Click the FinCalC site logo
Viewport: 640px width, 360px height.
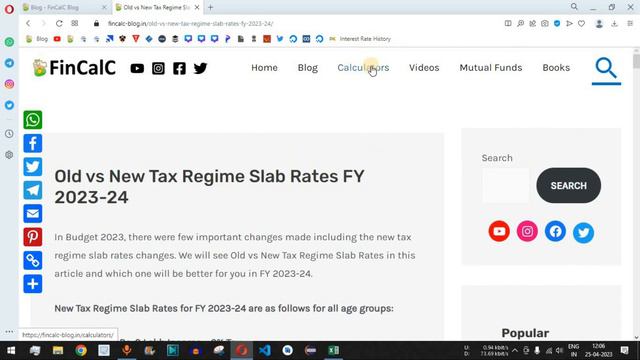(74, 68)
